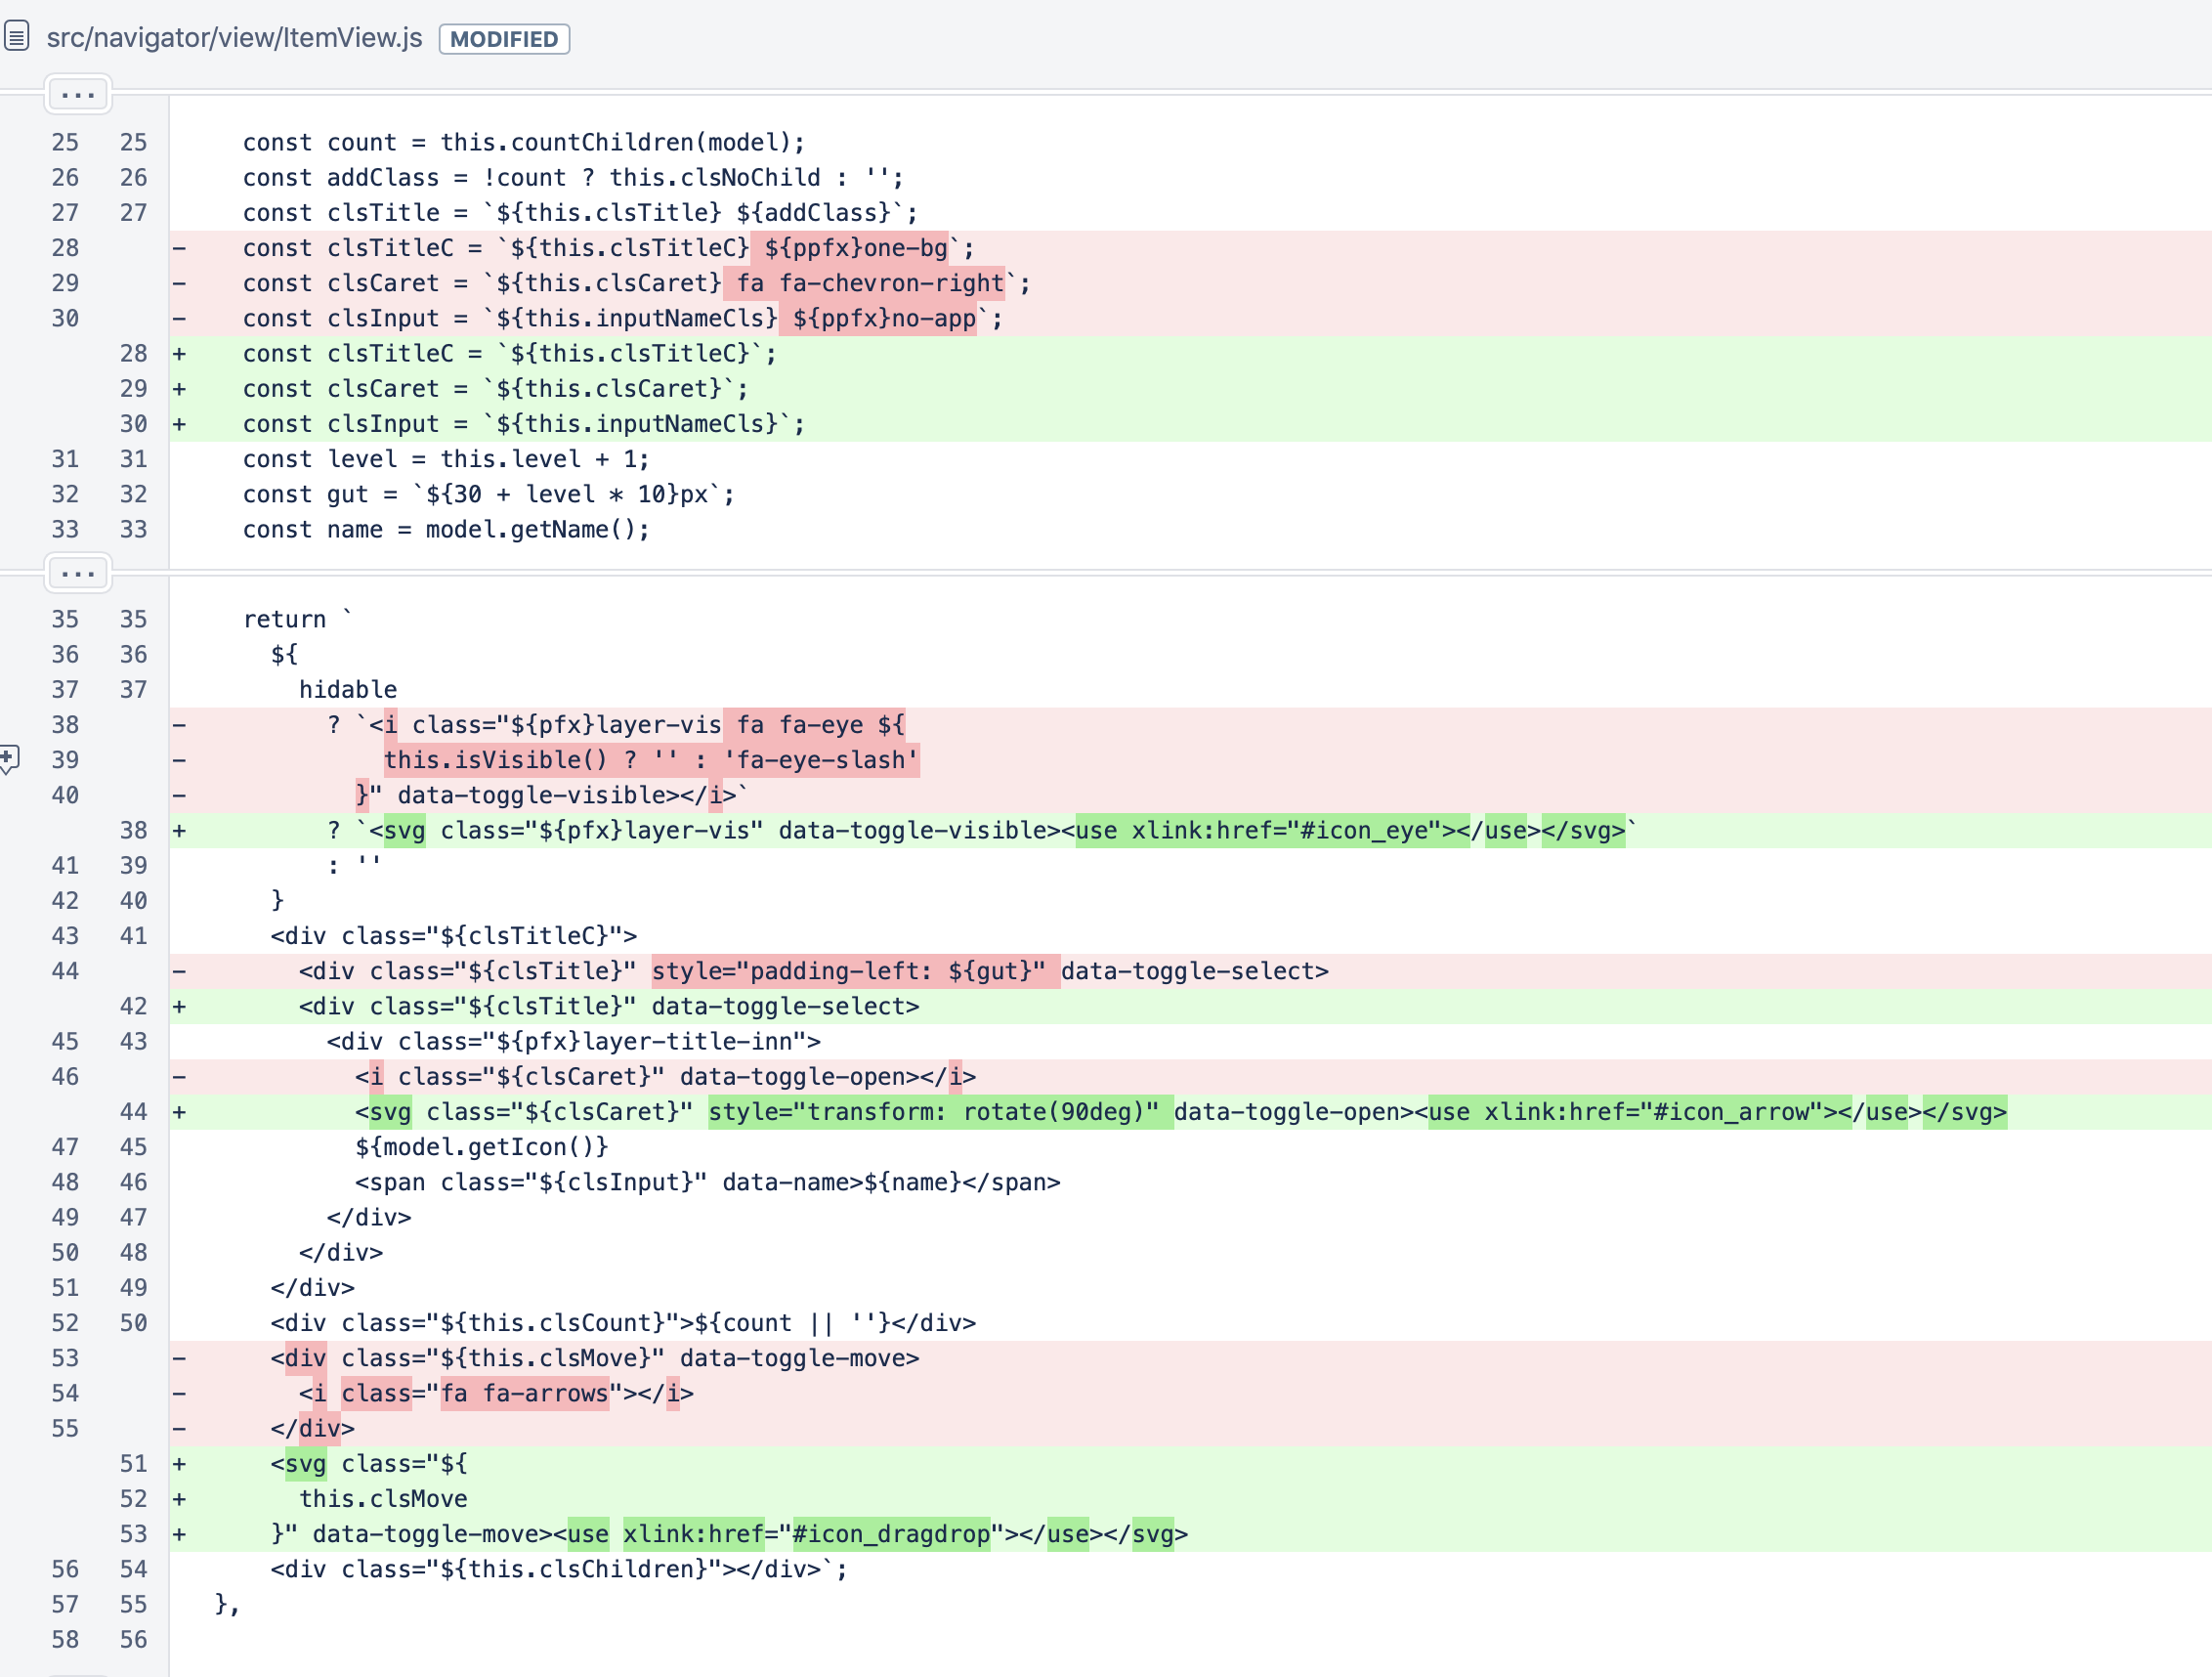Click line number 44 in the old column
The image size is (2212, 1677).
(x=64, y=970)
